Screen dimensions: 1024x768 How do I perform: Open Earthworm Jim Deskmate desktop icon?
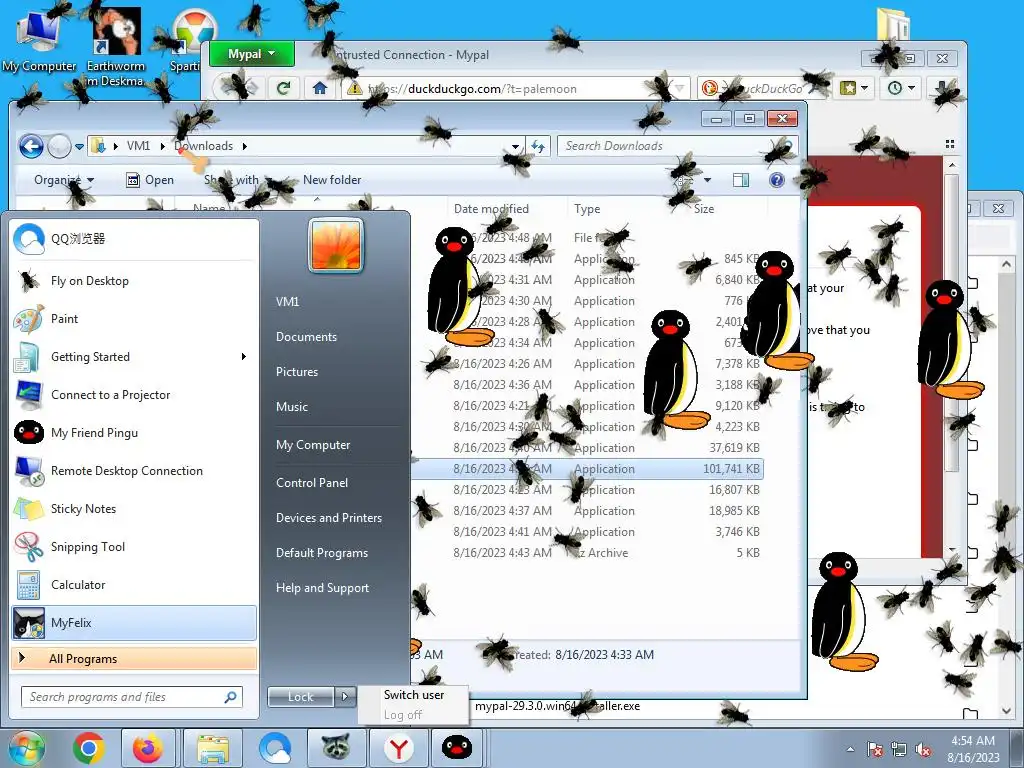[116, 47]
